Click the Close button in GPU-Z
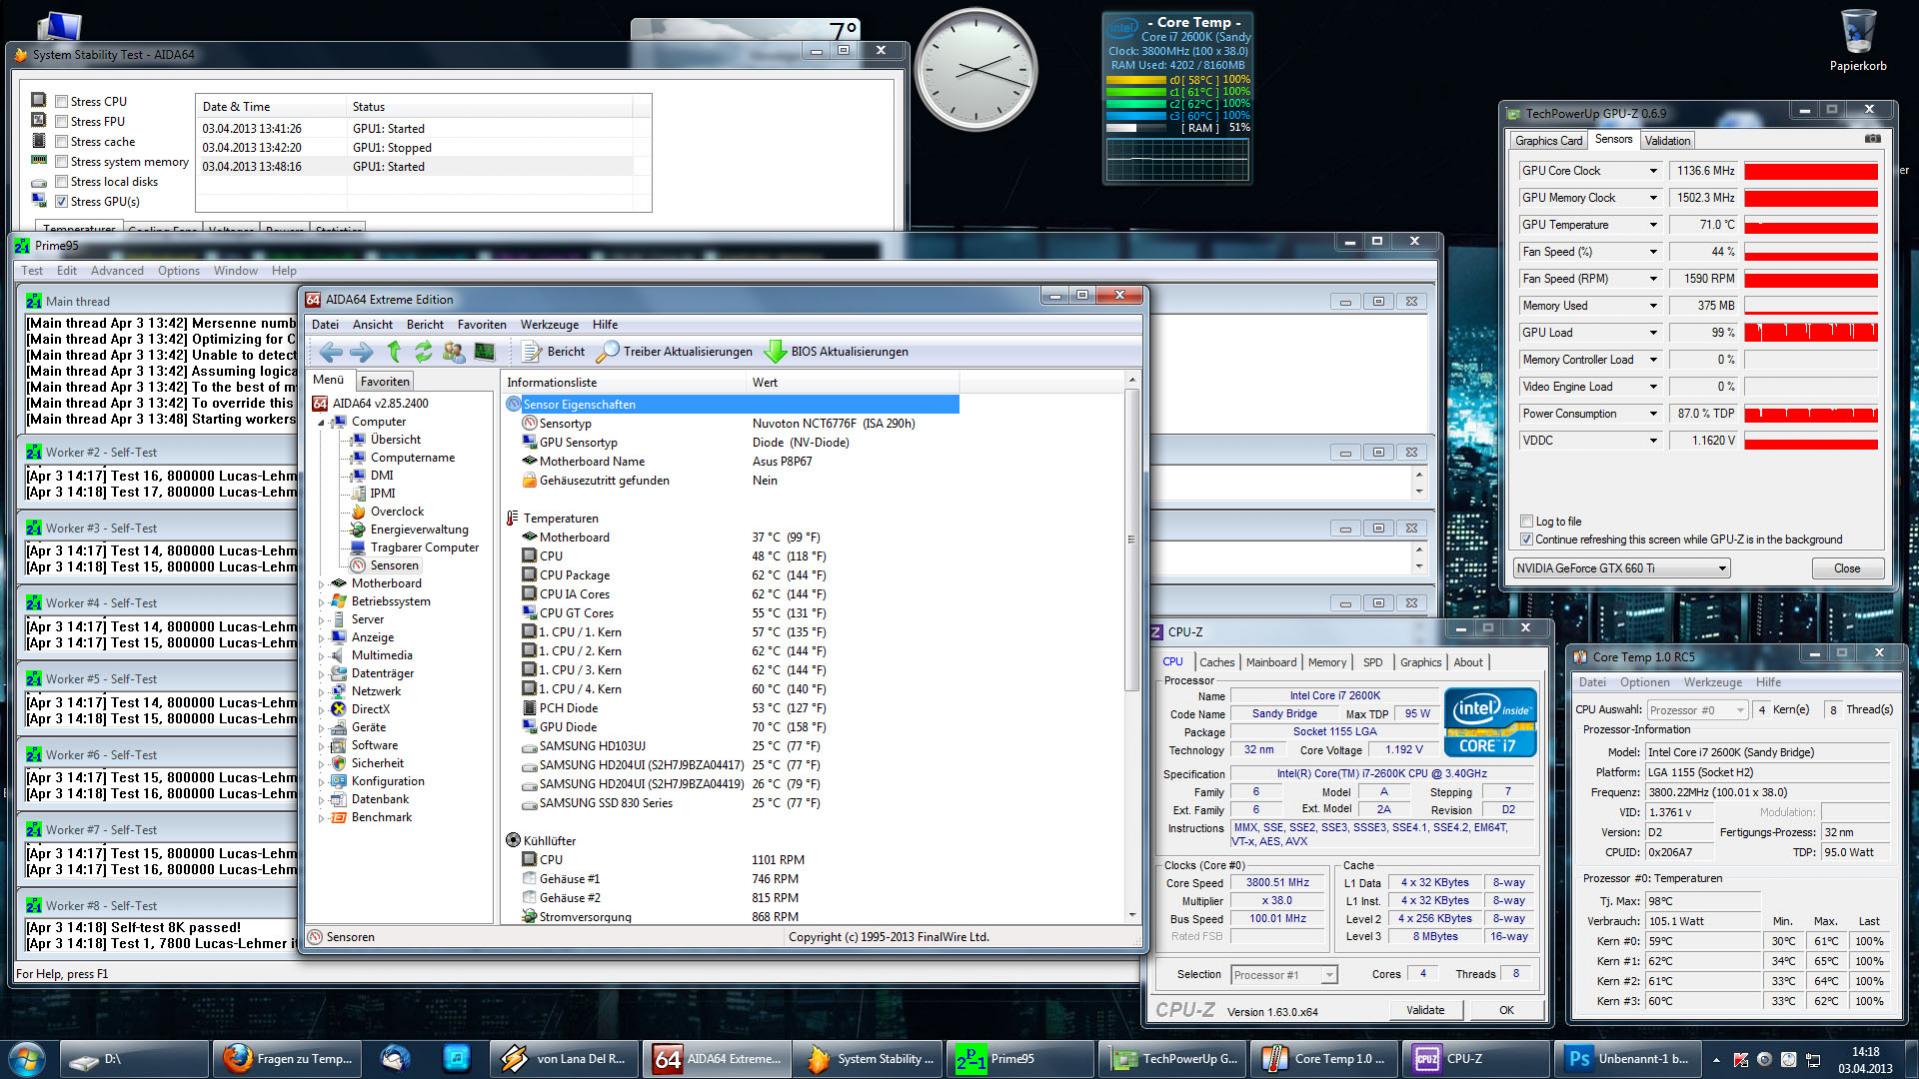The width and height of the screenshot is (1919, 1079). coord(1847,568)
